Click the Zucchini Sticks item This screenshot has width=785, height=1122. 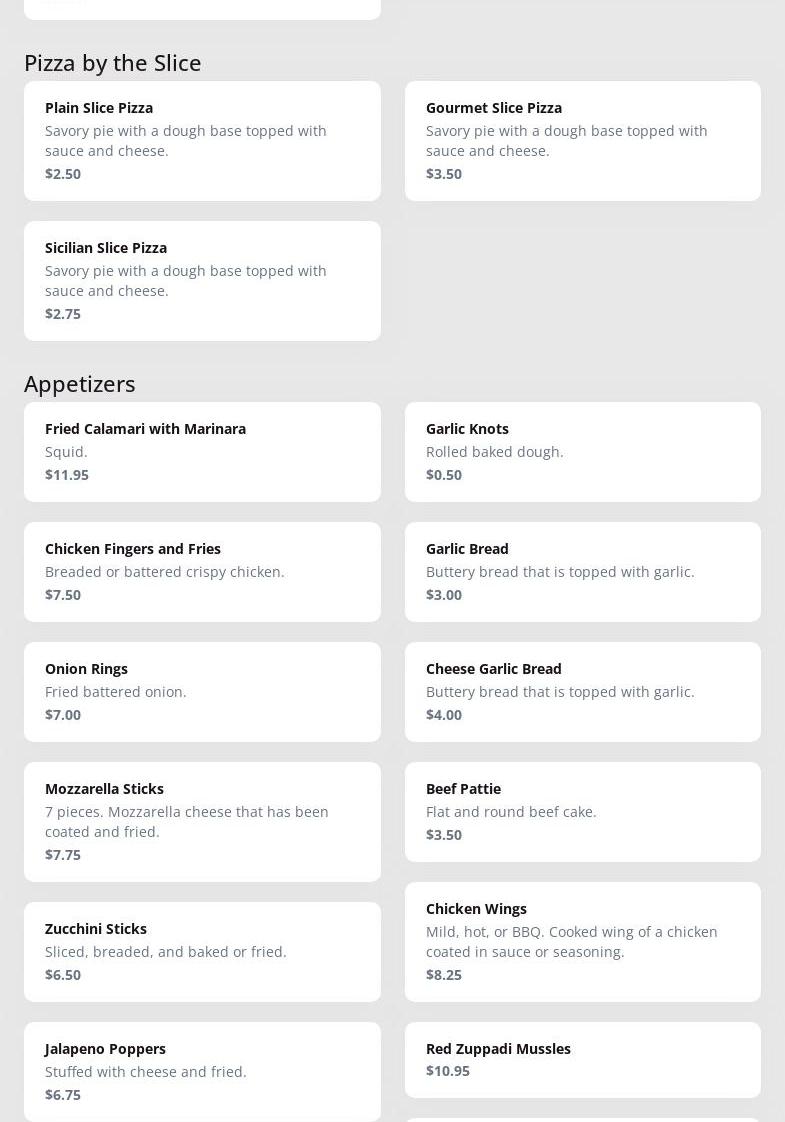(x=202, y=951)
